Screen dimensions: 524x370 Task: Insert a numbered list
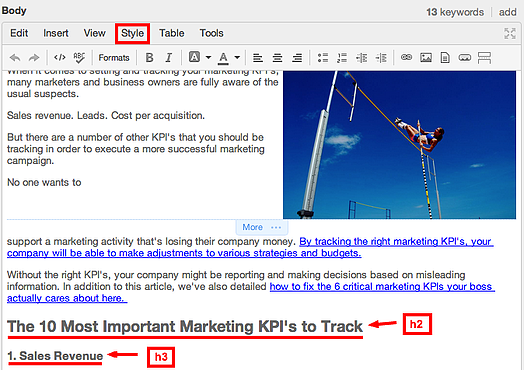click(342, 58)
